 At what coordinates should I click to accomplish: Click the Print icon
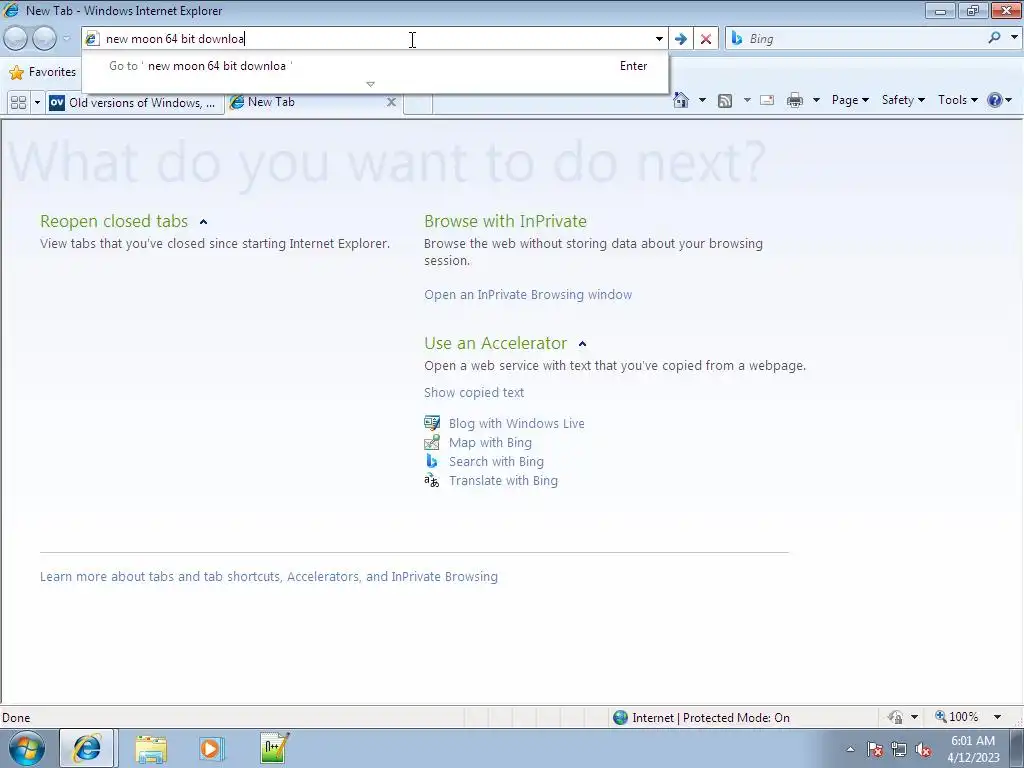[x=795, y=100]
